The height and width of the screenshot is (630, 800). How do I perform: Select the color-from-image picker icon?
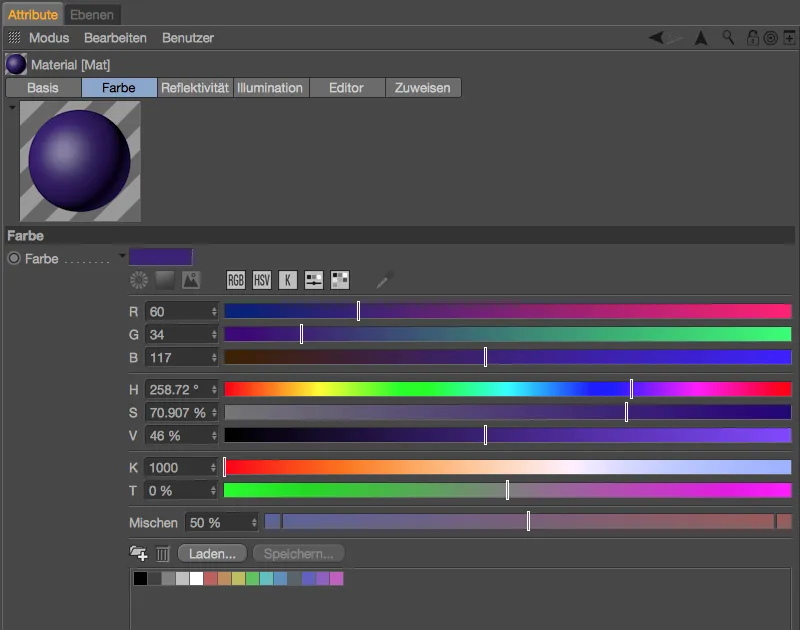click(x=191, y=280)
